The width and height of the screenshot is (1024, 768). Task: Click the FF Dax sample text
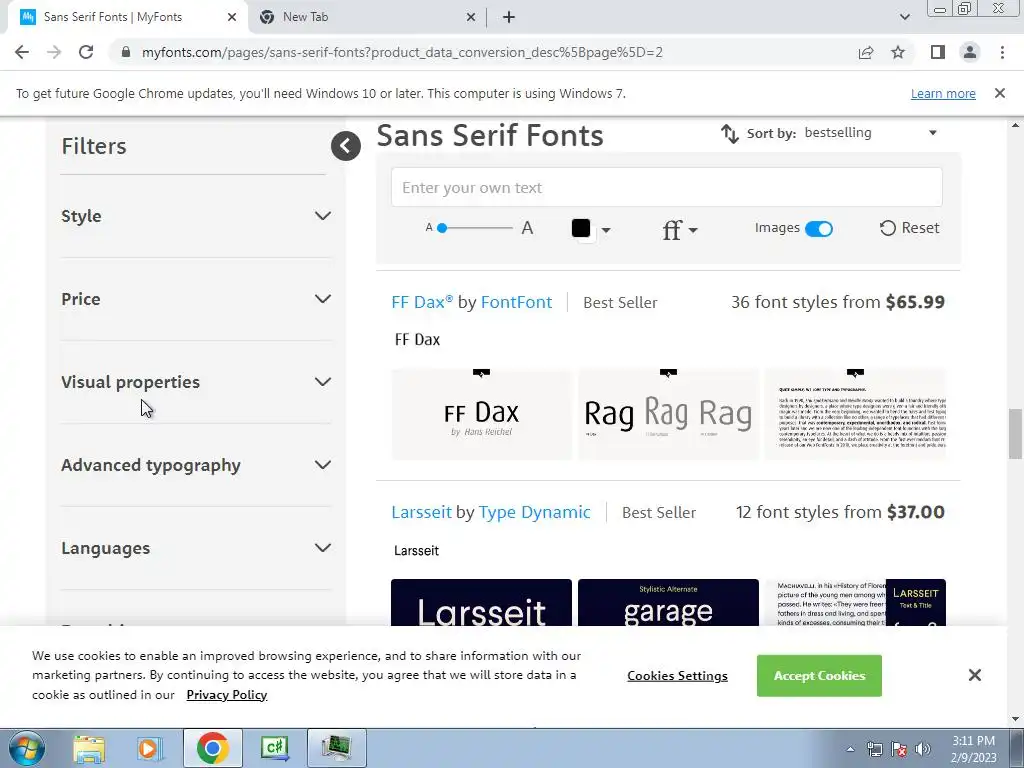tap(417, 340)
